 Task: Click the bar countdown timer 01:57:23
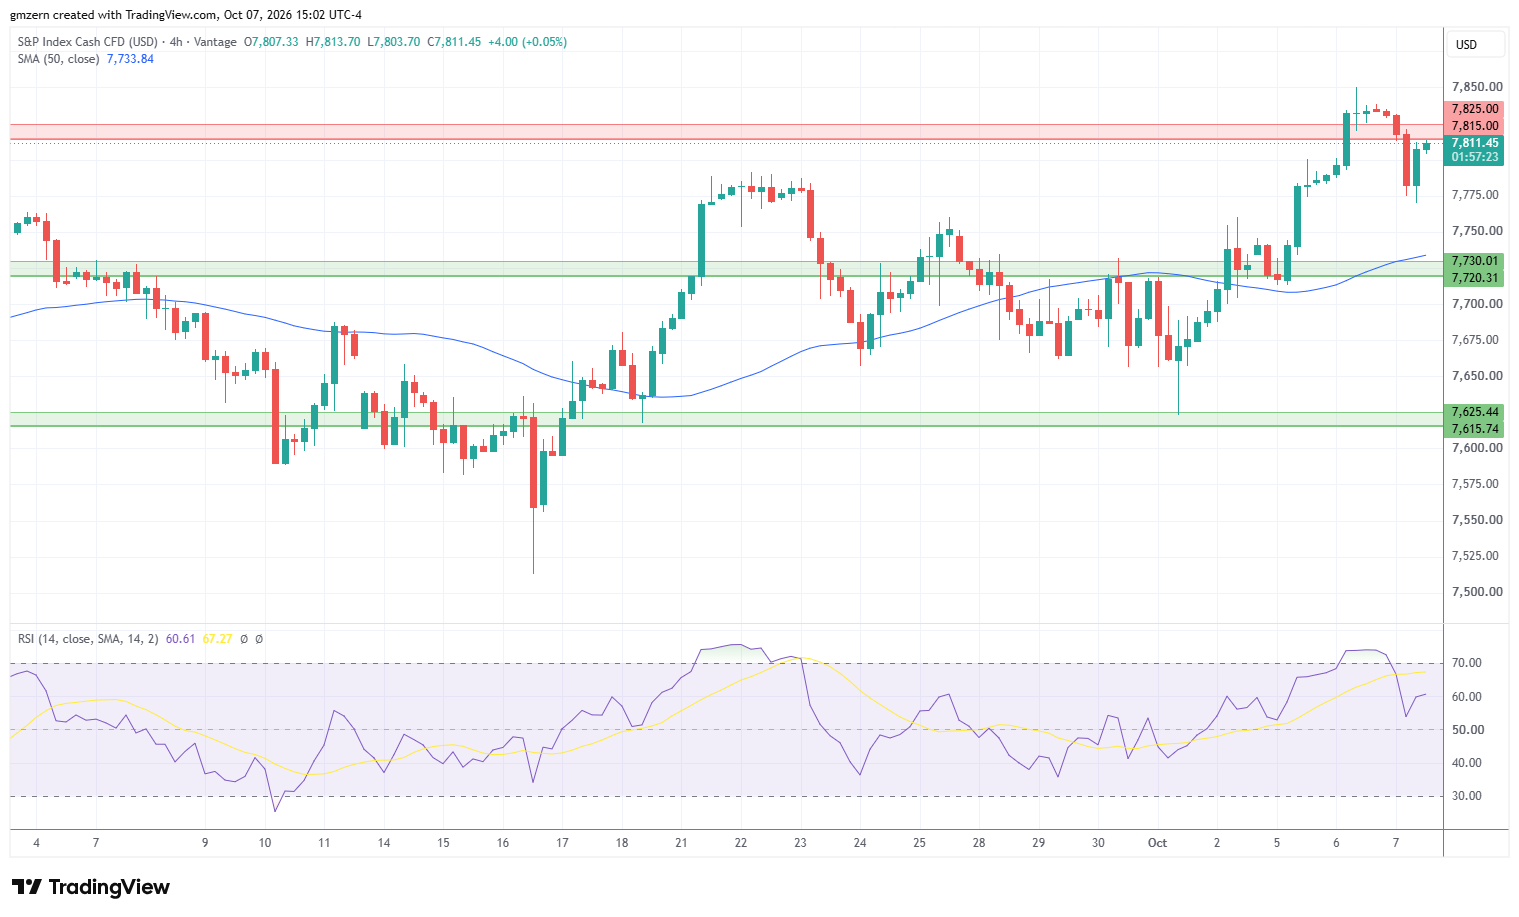[1474, 157]
